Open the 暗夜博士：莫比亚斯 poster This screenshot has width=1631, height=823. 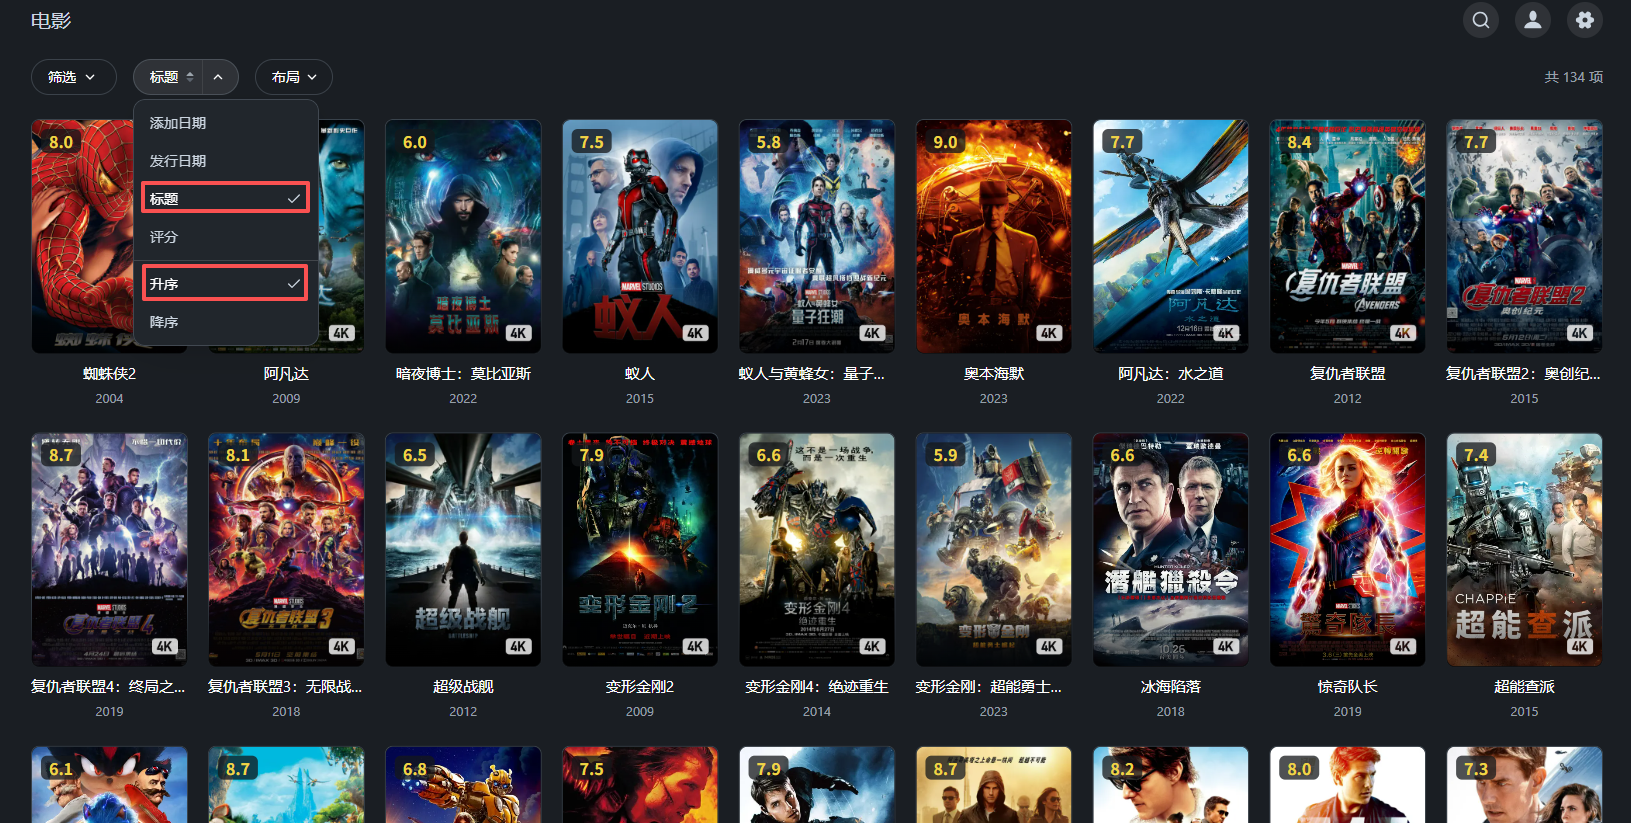point(463,236)
